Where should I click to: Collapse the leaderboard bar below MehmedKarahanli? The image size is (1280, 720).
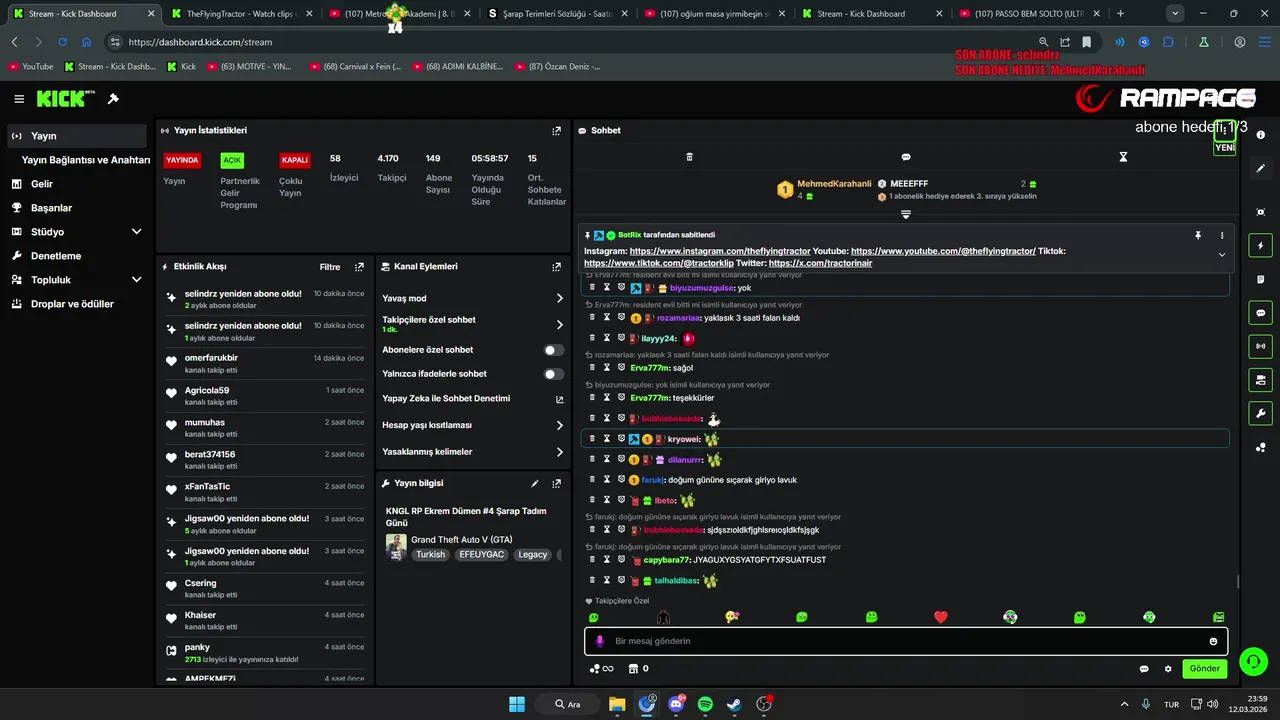point(906,214)
